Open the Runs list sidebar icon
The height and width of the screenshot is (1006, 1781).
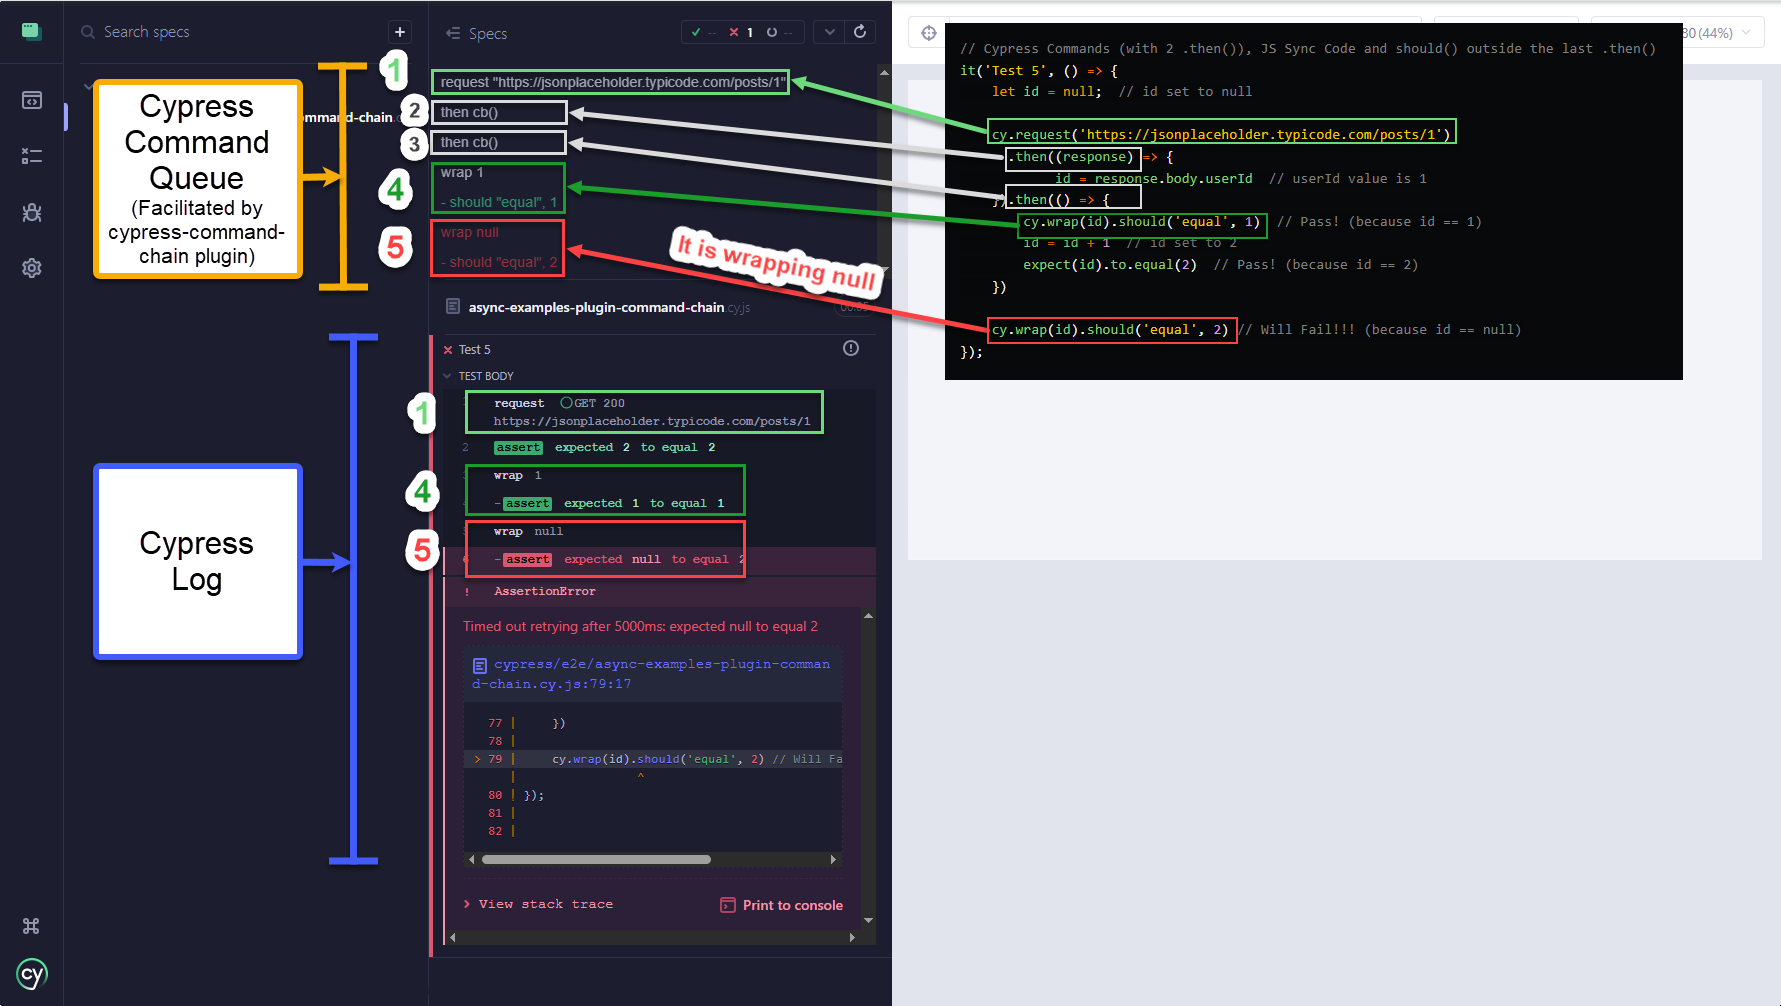pos(32,156)
